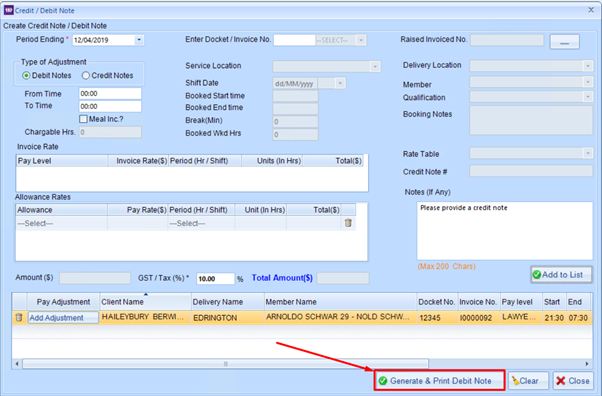Click the From Time input field
Screen dimensions: 602x396
[110, 93]
